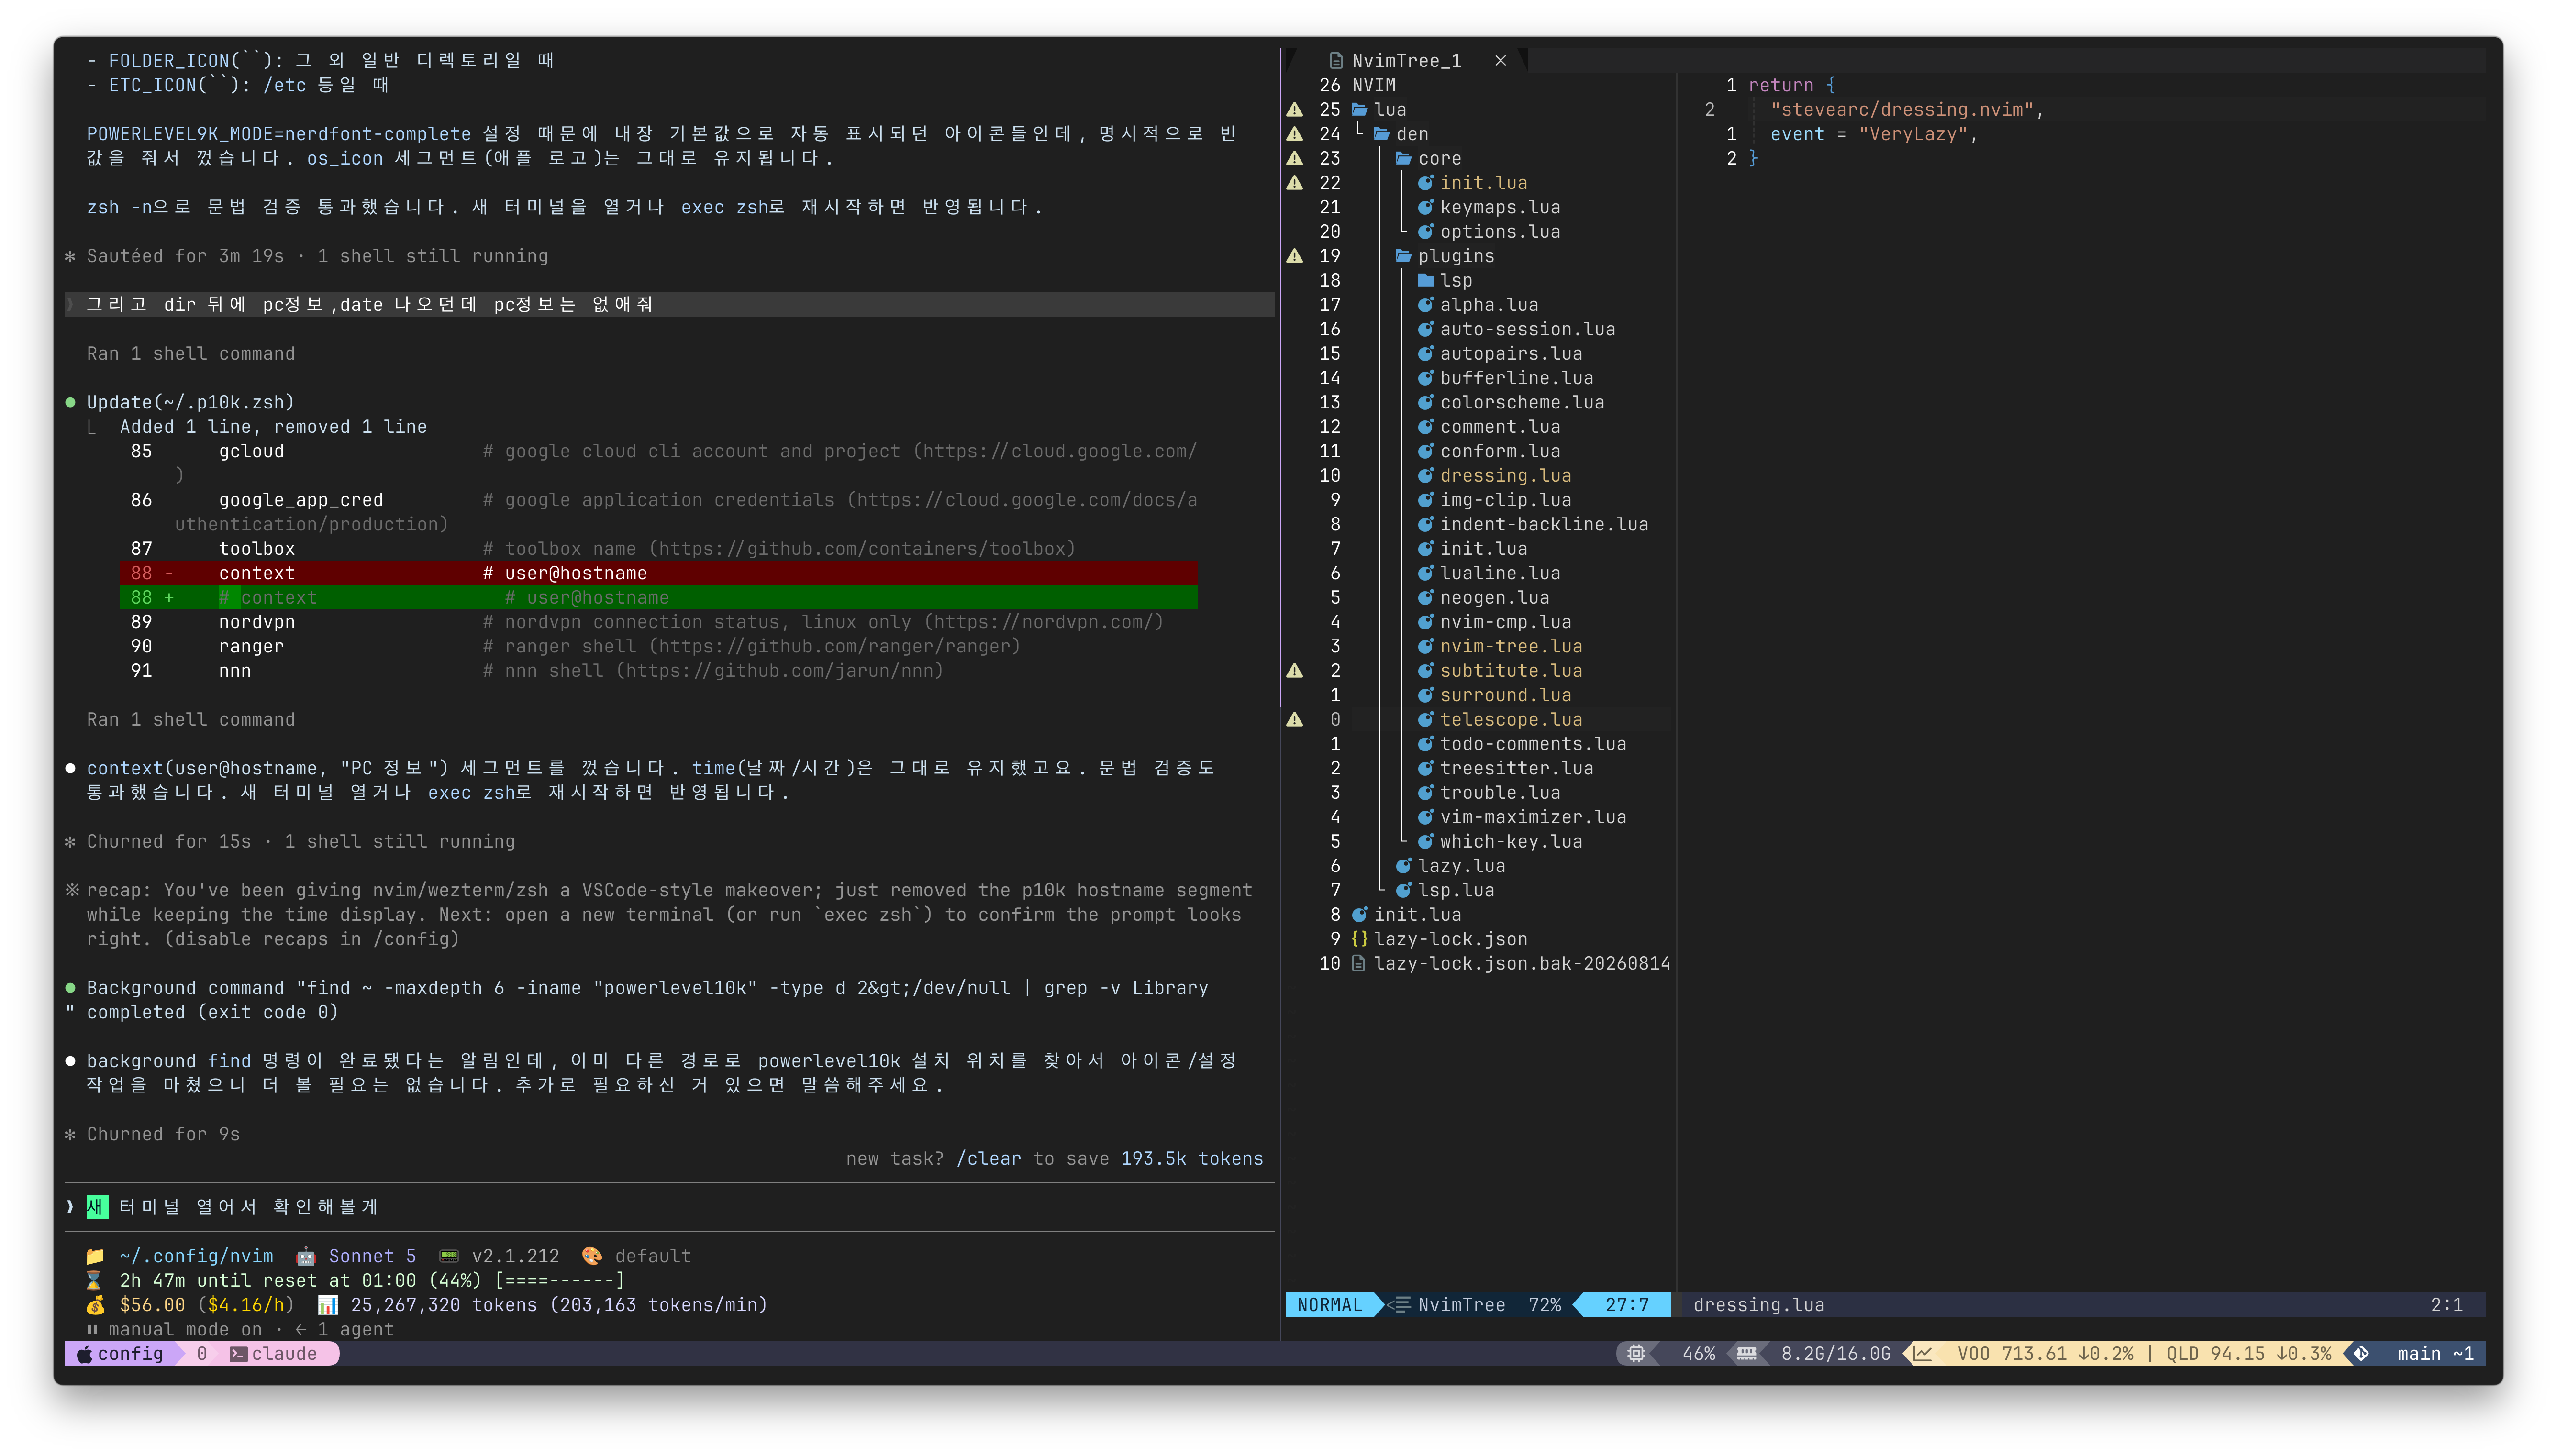The height and width of the screenshot is (1456, 2557).
Task: Click file icon beside lazy-lock.json.bak-20260814
Action: click(1358, 964)
